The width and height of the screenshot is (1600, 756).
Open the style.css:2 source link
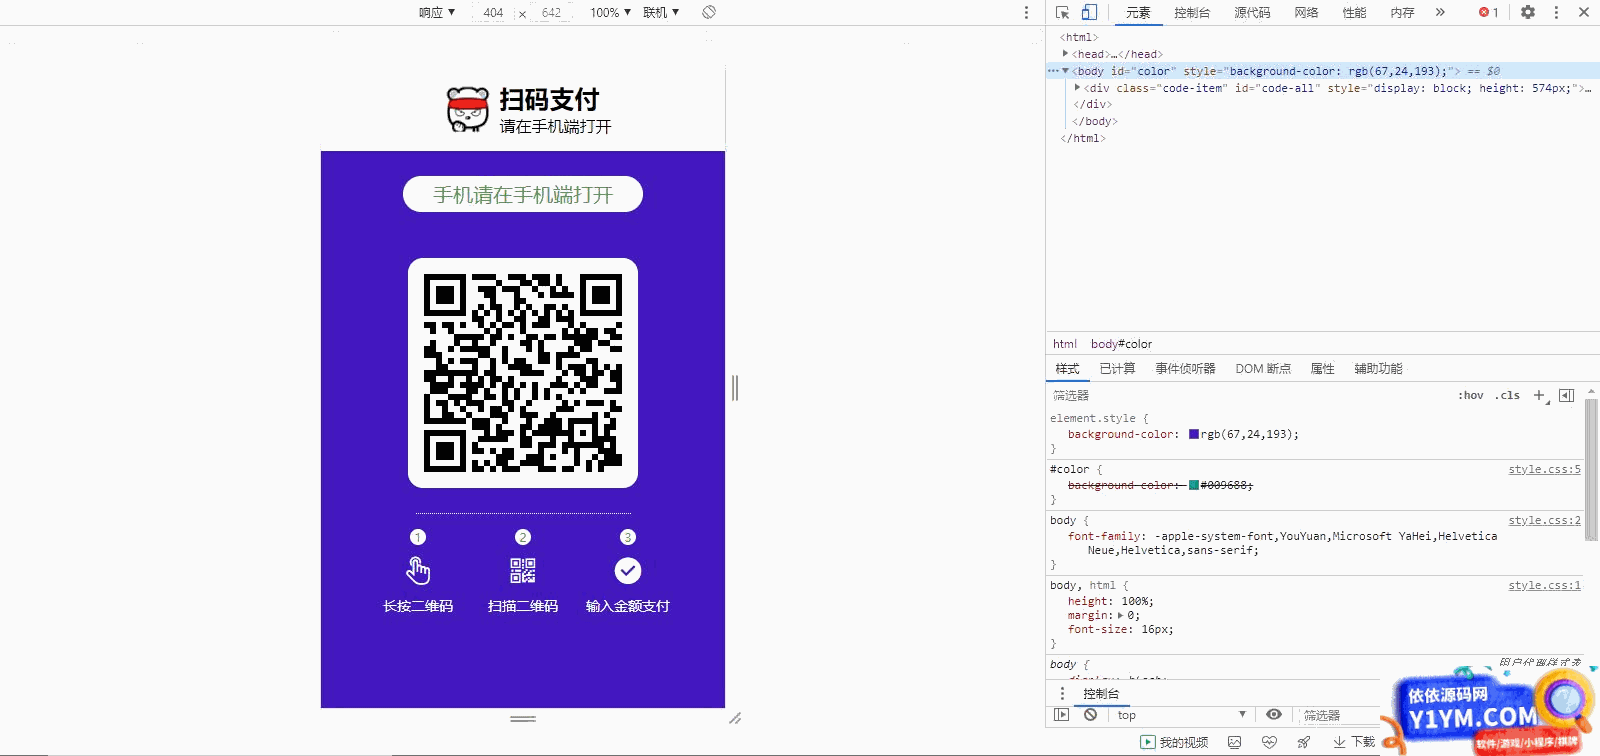pyautogui.click(x=1544, y=520)
